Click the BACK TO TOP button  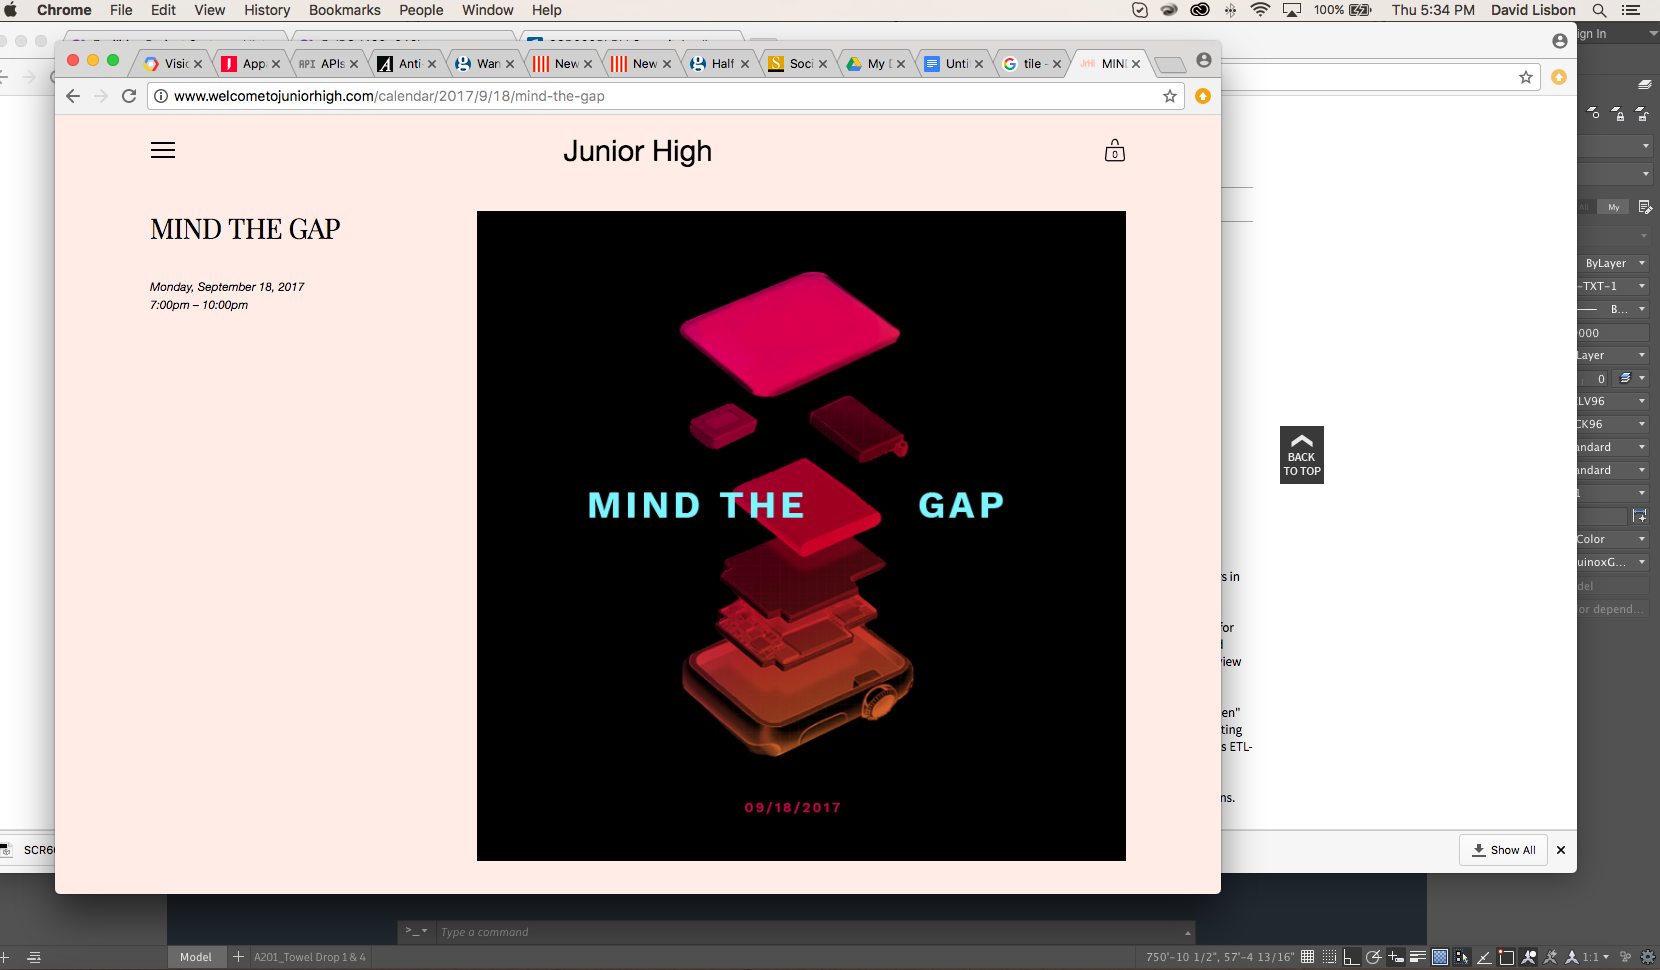tap(1302, 455)
